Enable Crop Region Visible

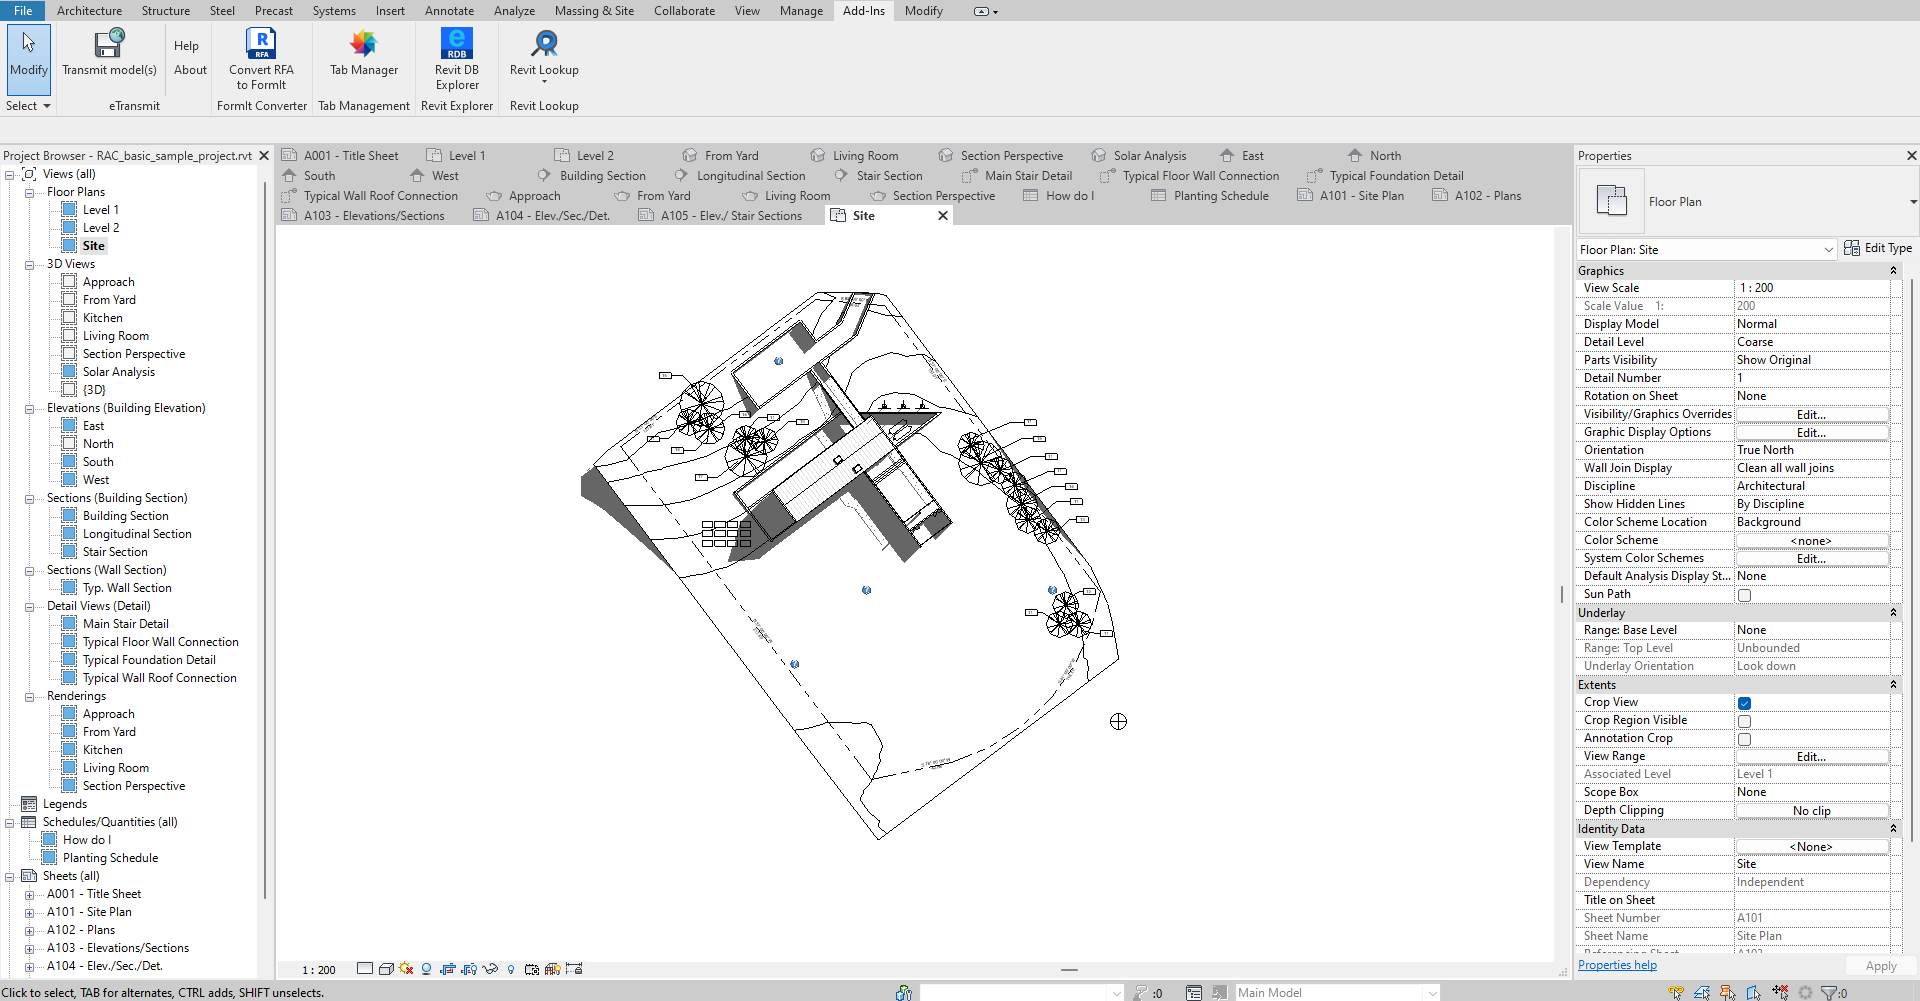point(1745,720)
